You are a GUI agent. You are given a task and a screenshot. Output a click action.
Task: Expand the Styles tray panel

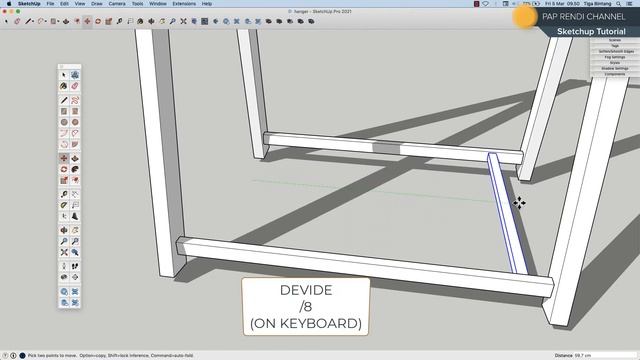pyautogui.click(x=615, y=63)
